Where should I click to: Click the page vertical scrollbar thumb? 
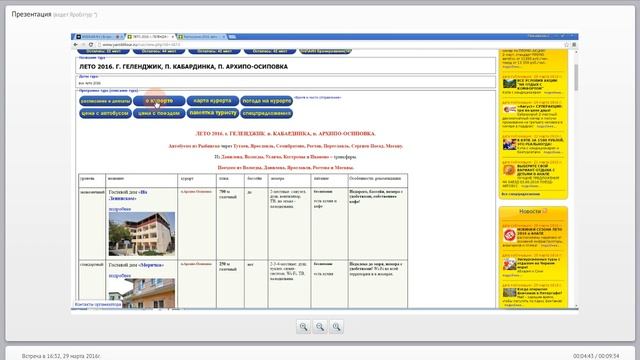coord(576,78)
